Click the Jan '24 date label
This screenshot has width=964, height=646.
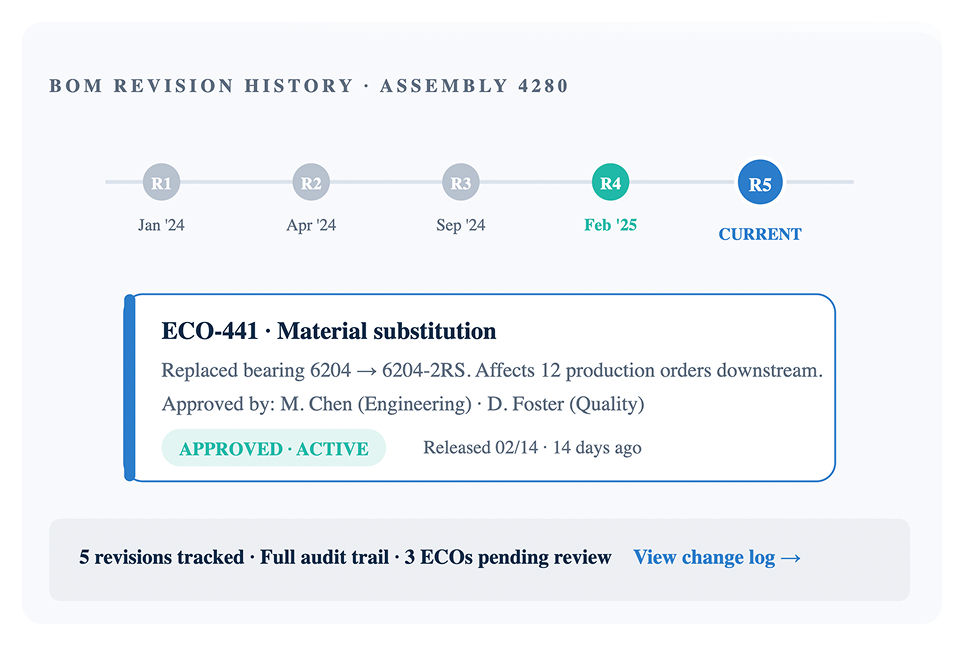[161, 225]
